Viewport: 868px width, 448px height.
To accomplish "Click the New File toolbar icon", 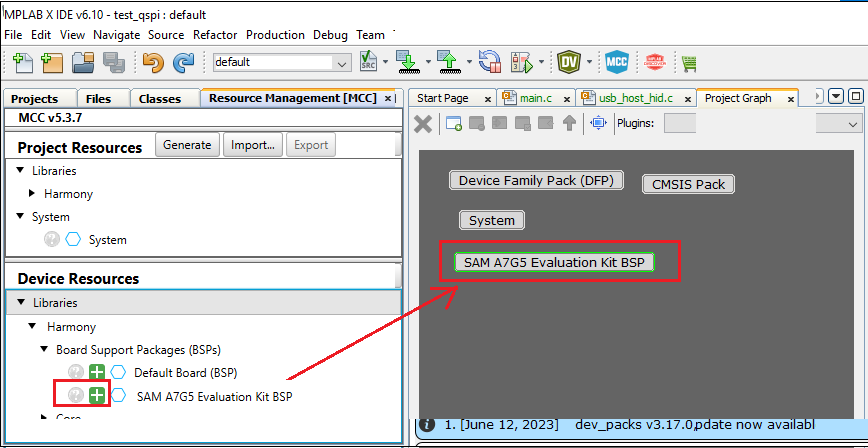I will (22, 63).
